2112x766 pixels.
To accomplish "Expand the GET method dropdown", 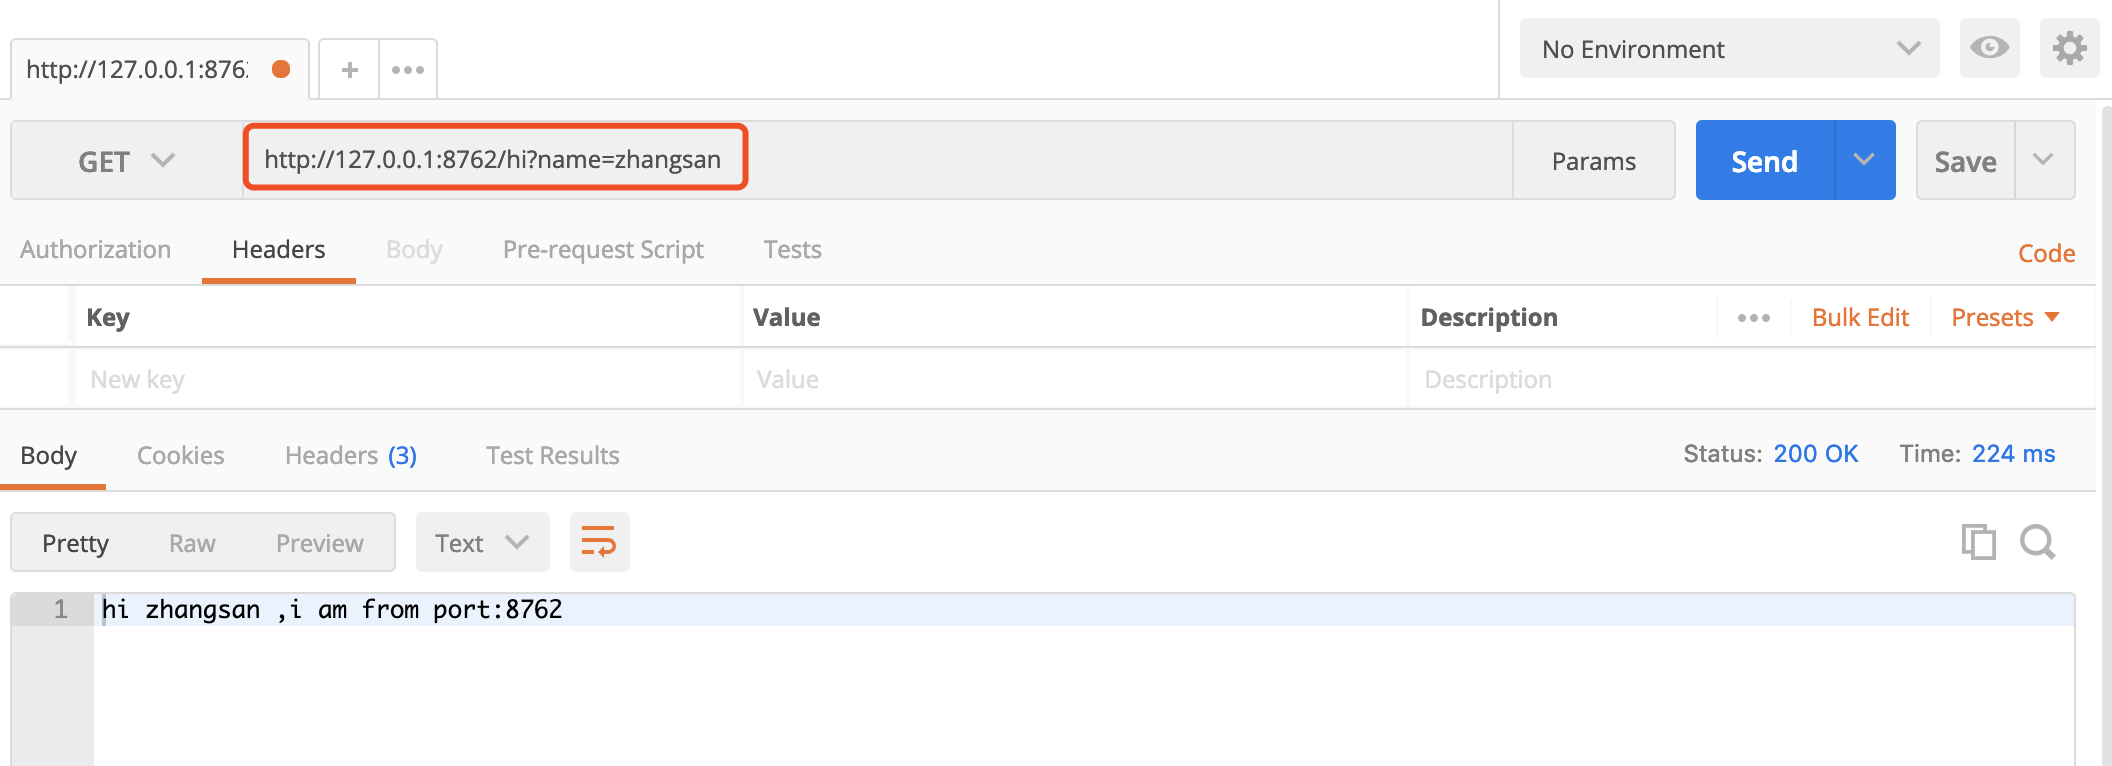I will (x=127, y=161).
